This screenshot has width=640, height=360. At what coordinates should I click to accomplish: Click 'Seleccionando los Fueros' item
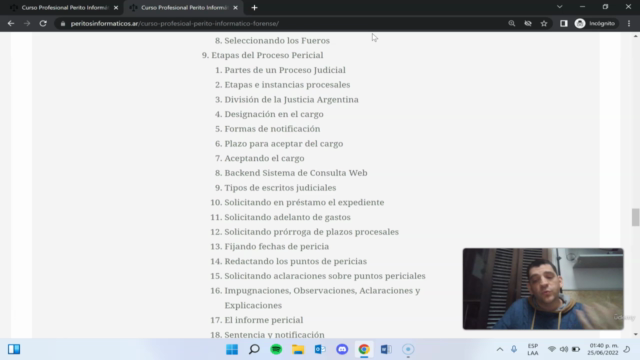coord(277,40)
